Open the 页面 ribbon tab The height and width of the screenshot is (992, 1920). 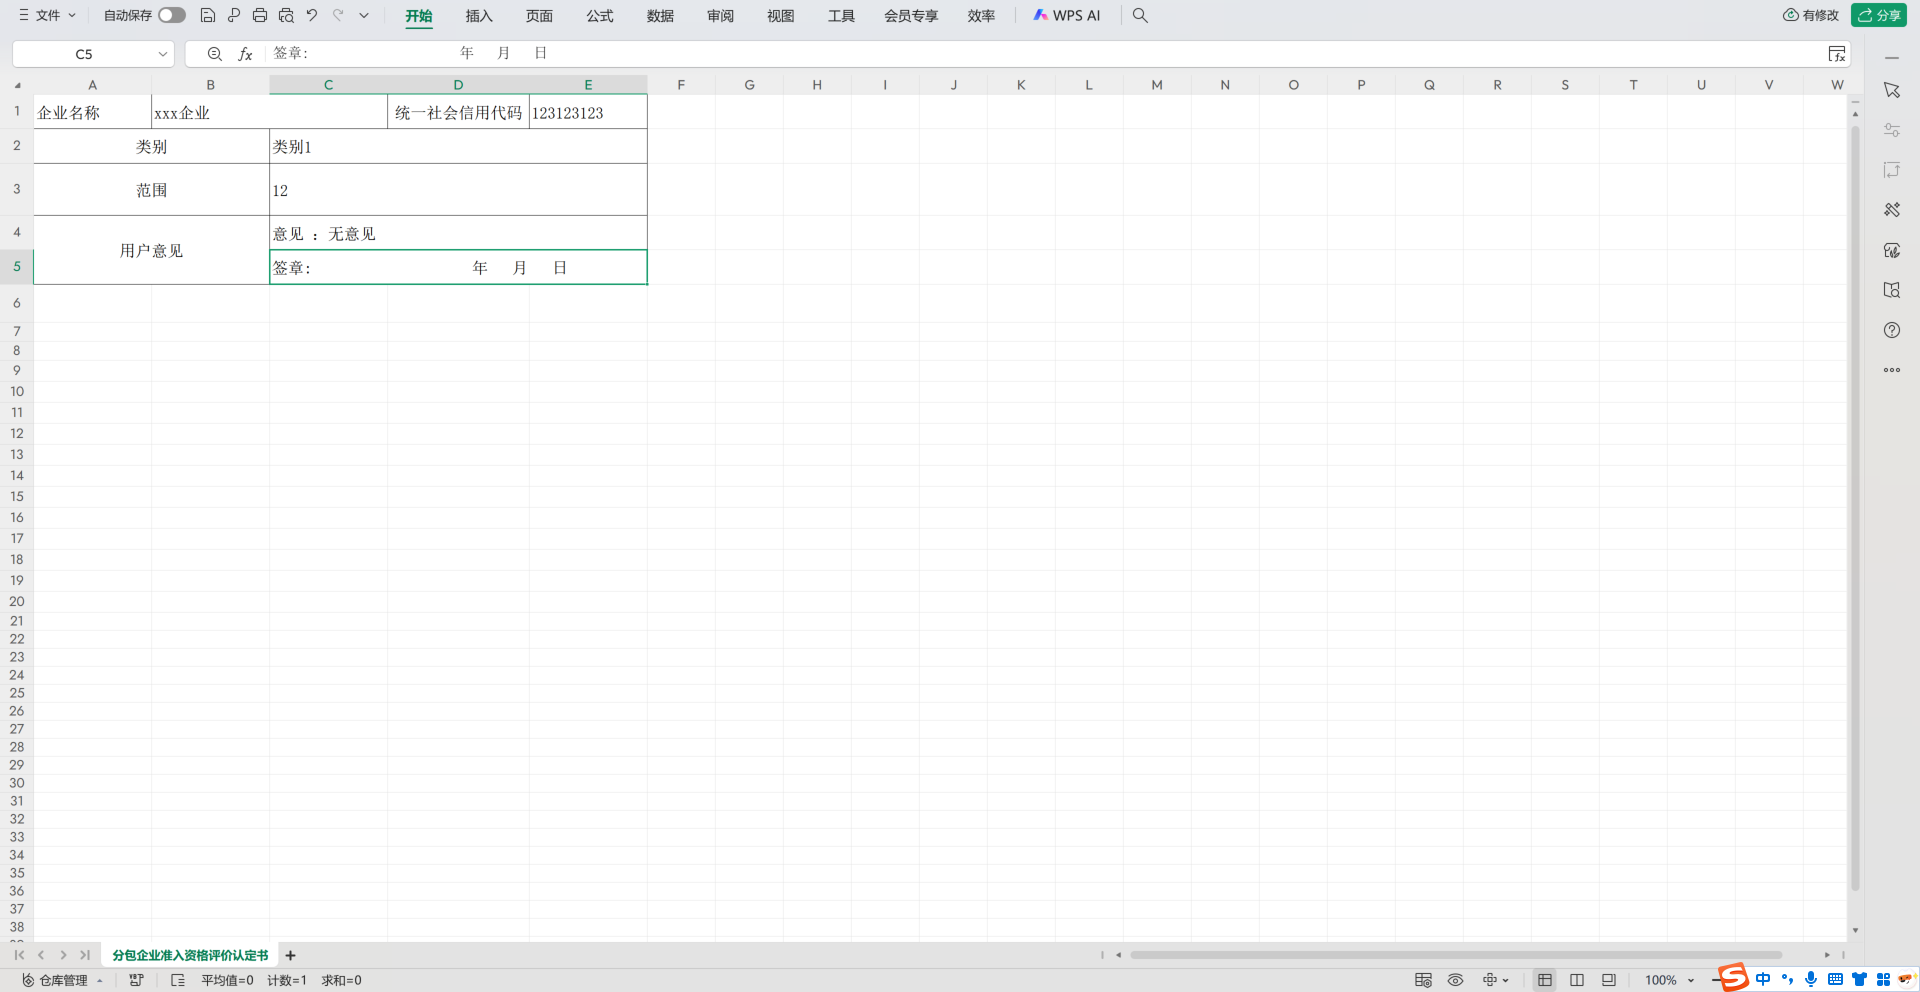coord(539,16)
